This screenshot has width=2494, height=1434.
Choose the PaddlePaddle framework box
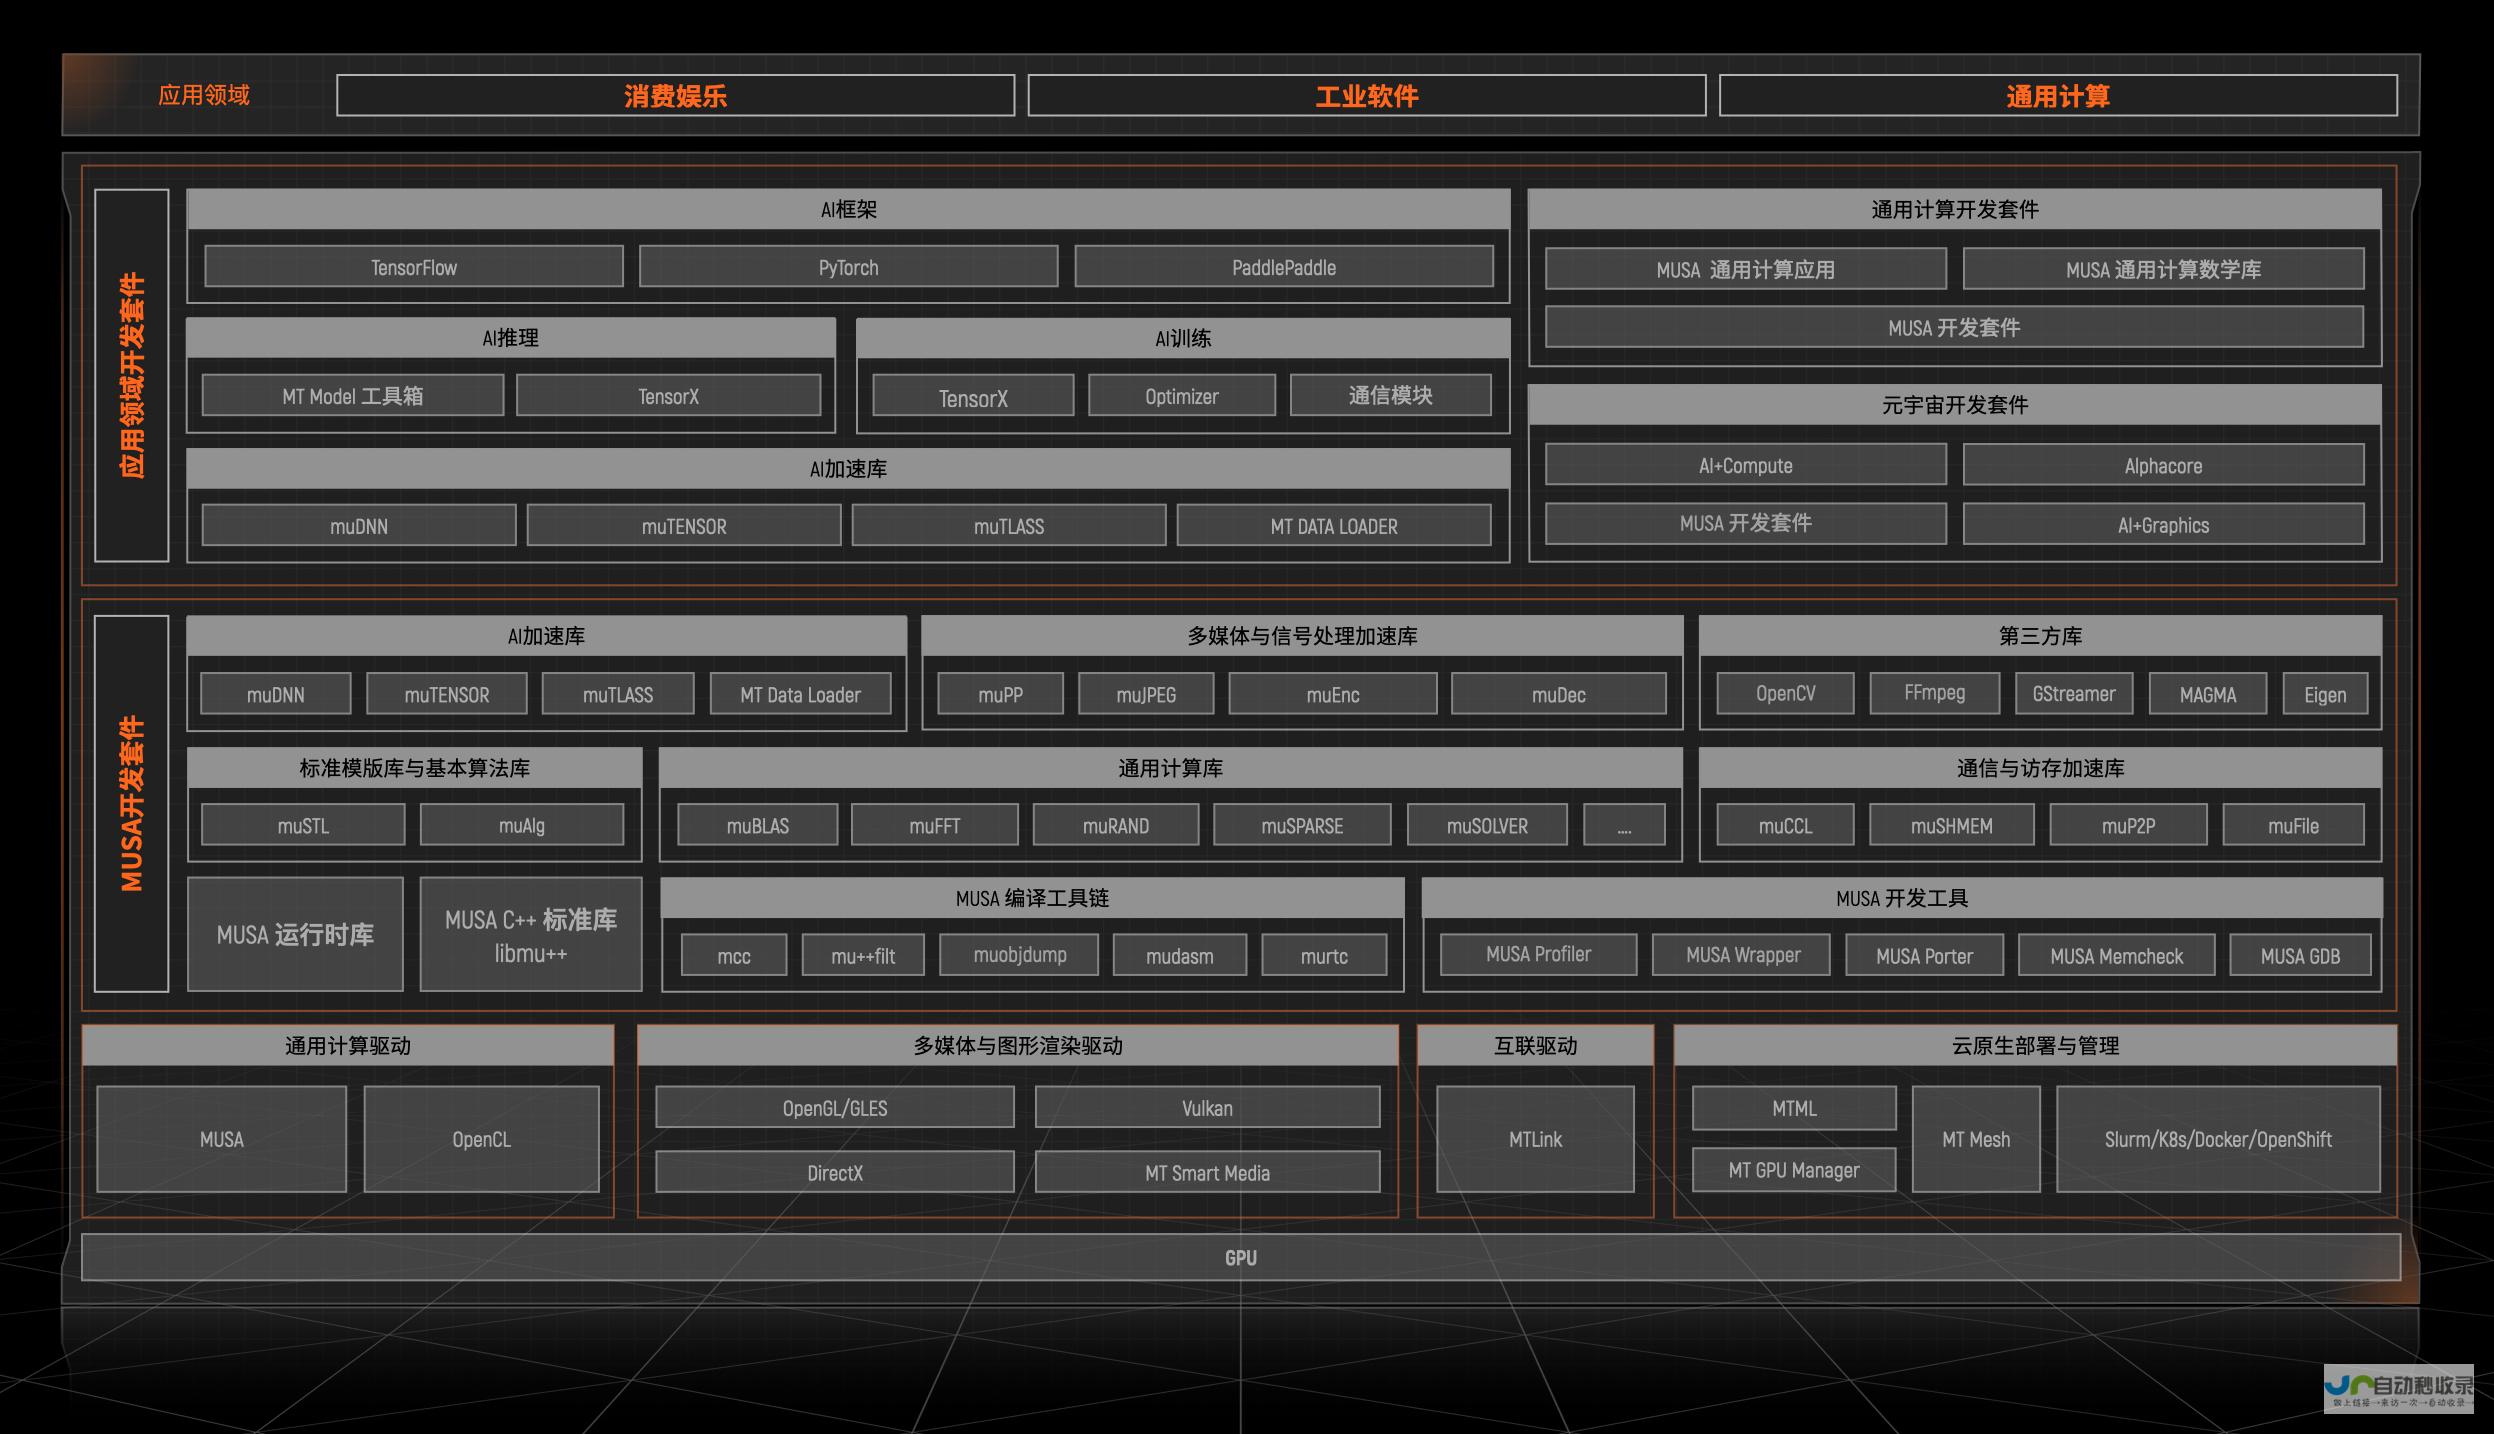coord(1284,267)
